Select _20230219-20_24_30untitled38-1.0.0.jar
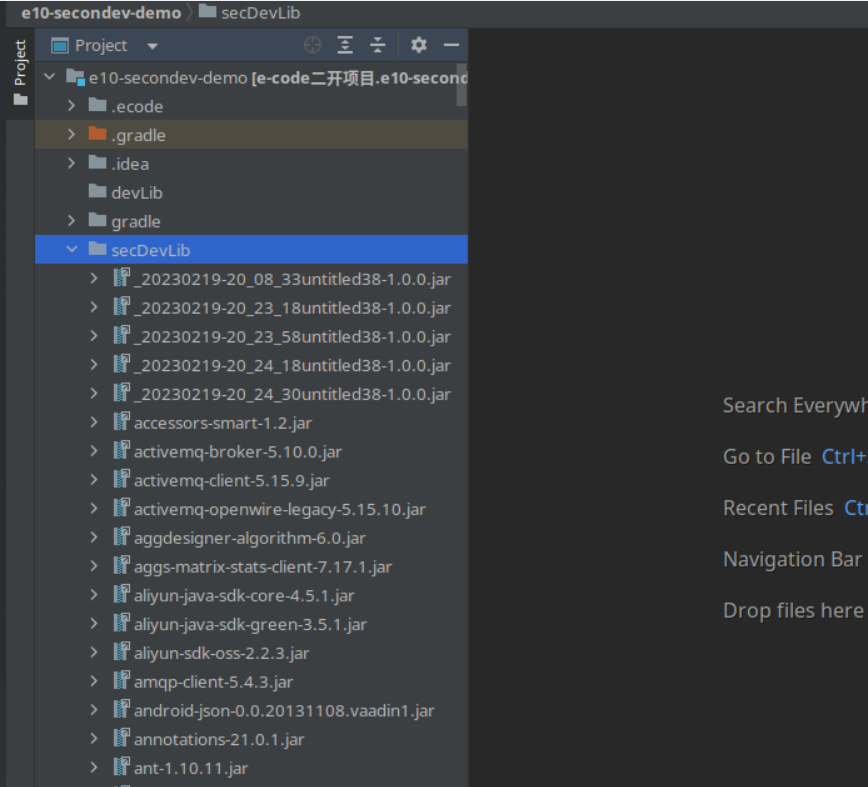 coord(251,394)
